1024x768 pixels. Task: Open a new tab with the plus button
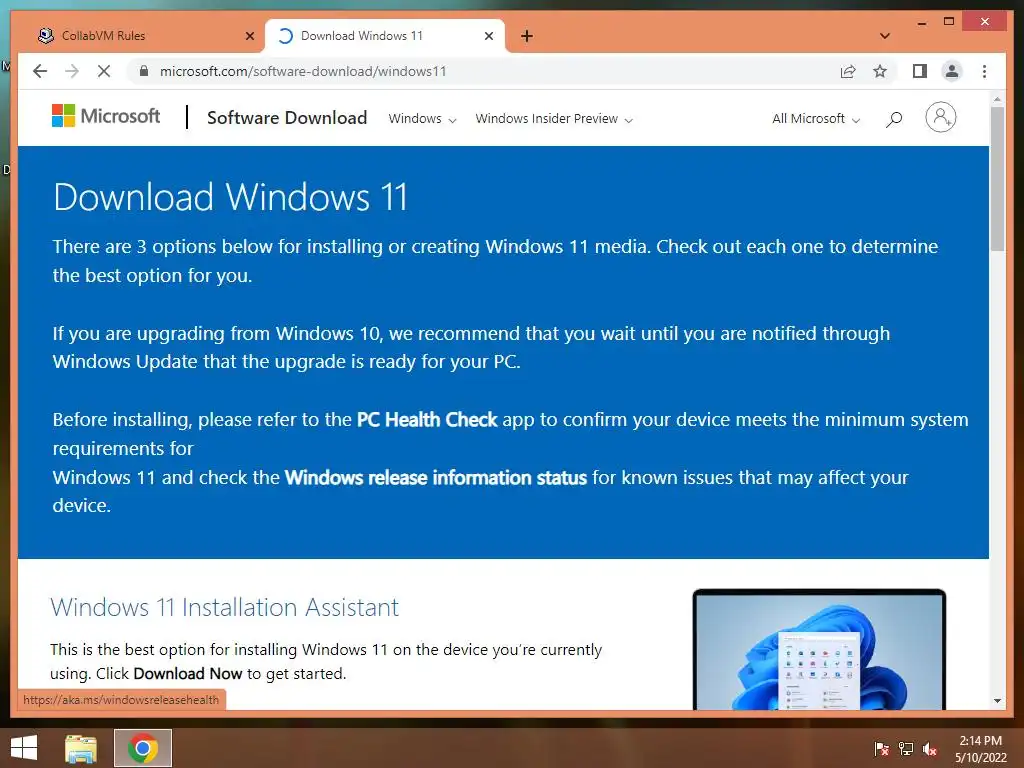pos(527,36)
